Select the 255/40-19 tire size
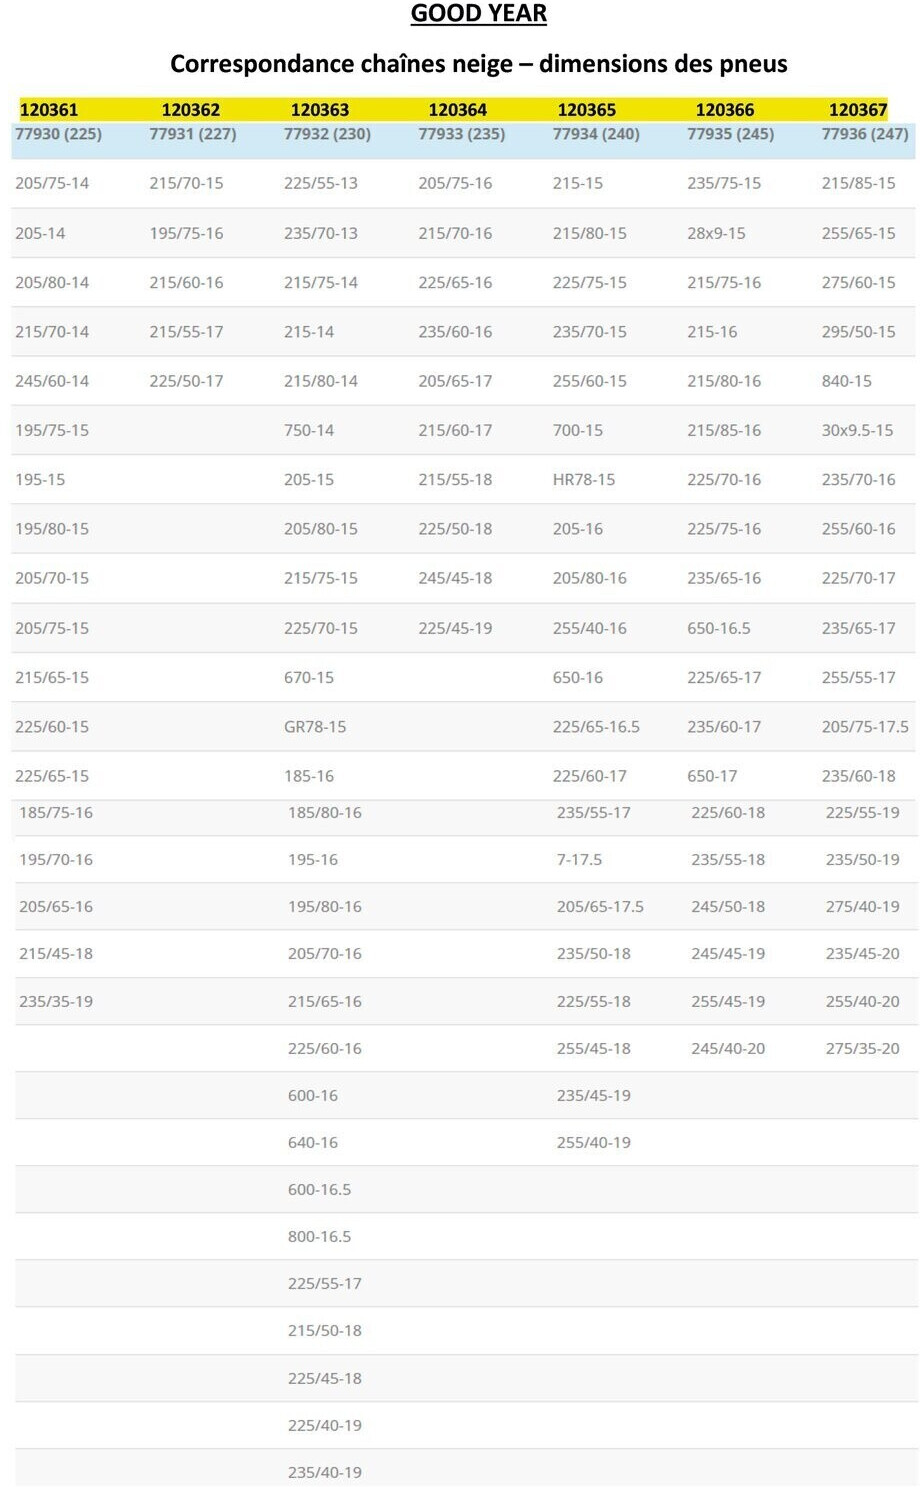 pyautogui.click(x=593, y=1143)
